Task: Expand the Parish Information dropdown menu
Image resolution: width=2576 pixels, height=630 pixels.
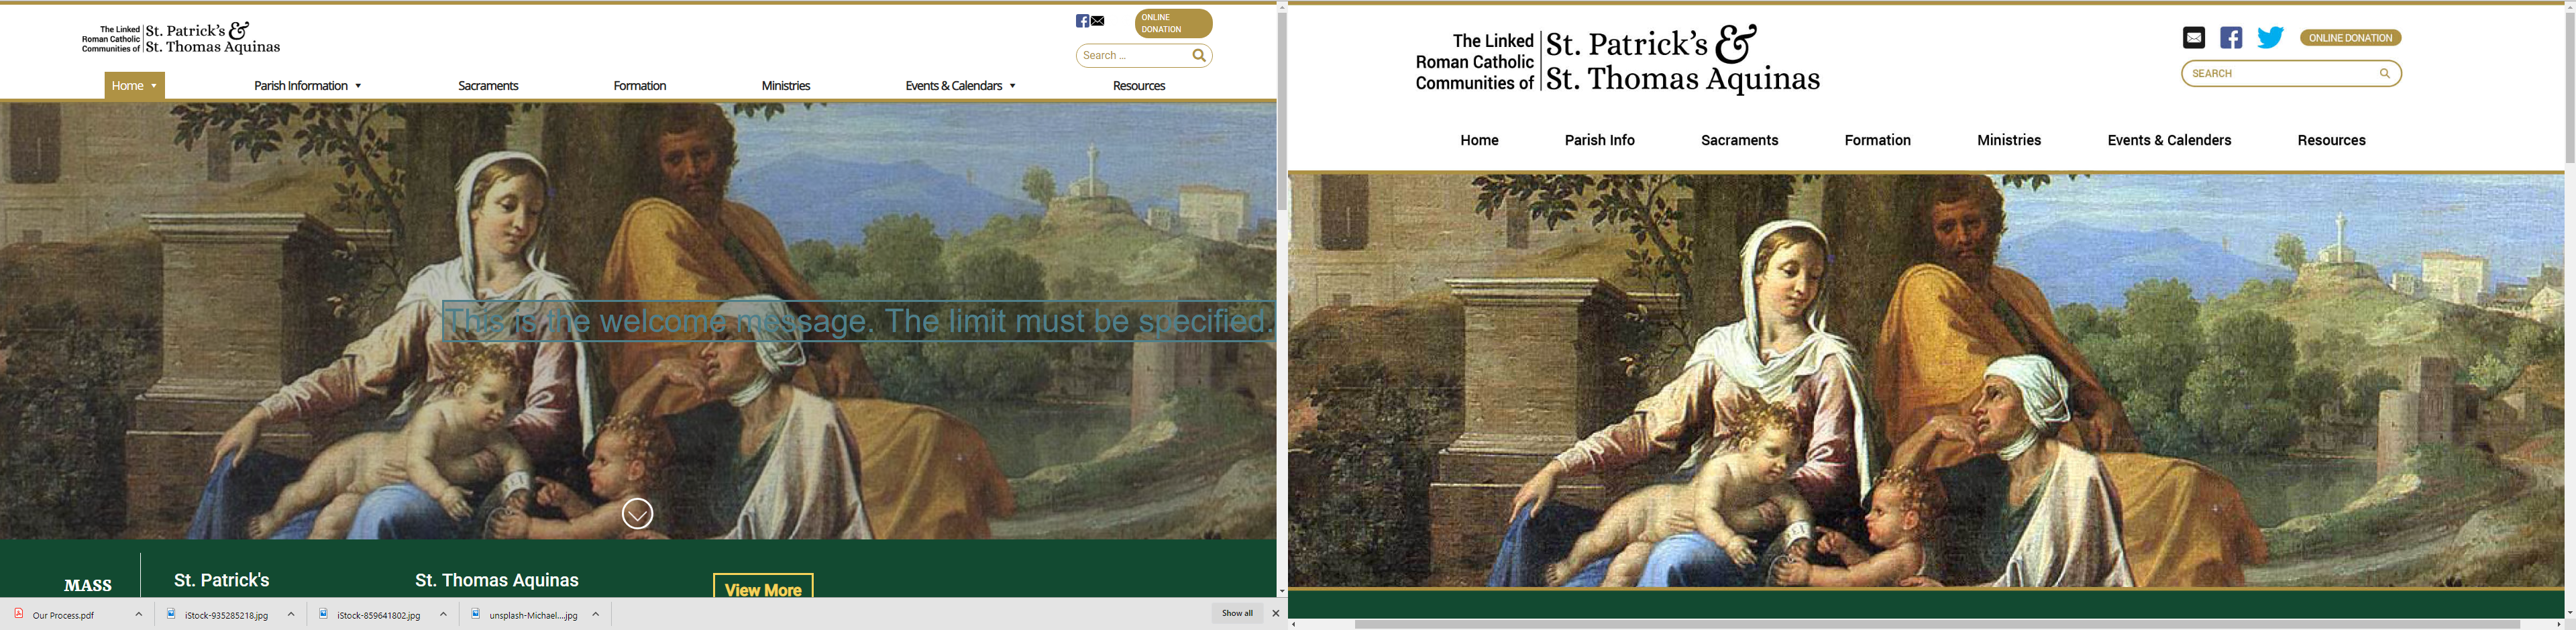Action: pos(307,86)
